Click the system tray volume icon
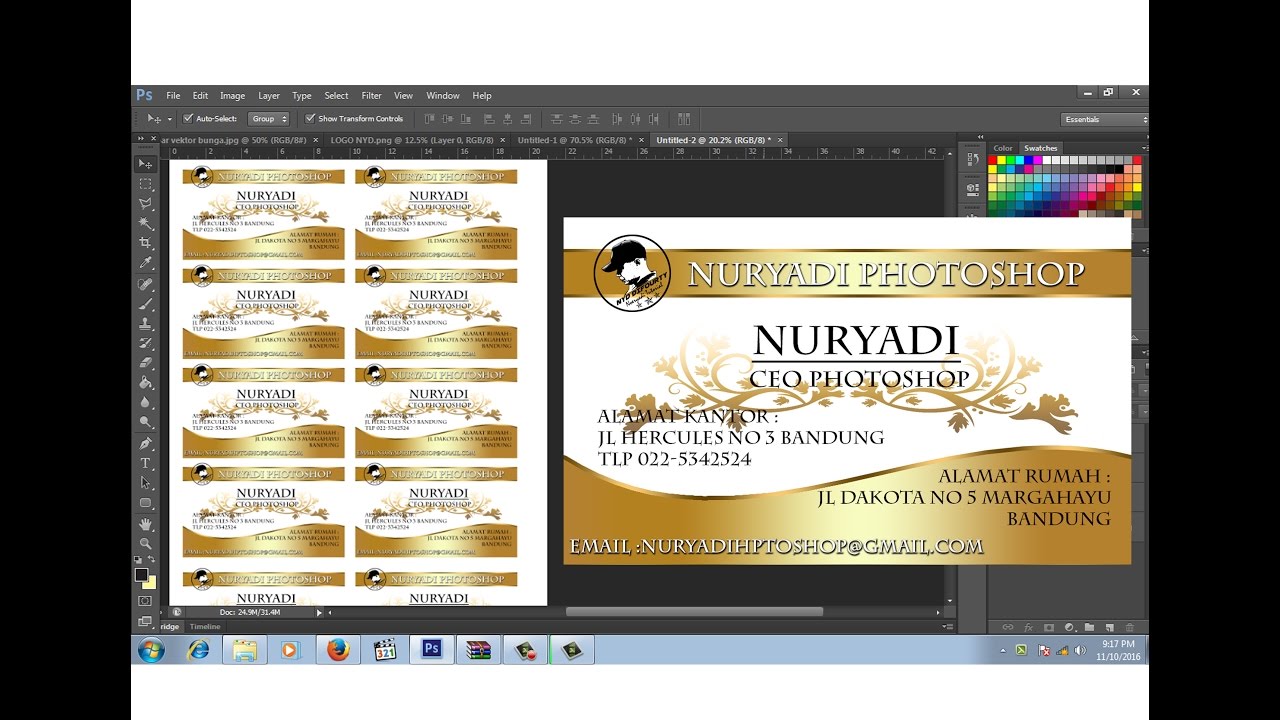 [x=1080, y=650]
